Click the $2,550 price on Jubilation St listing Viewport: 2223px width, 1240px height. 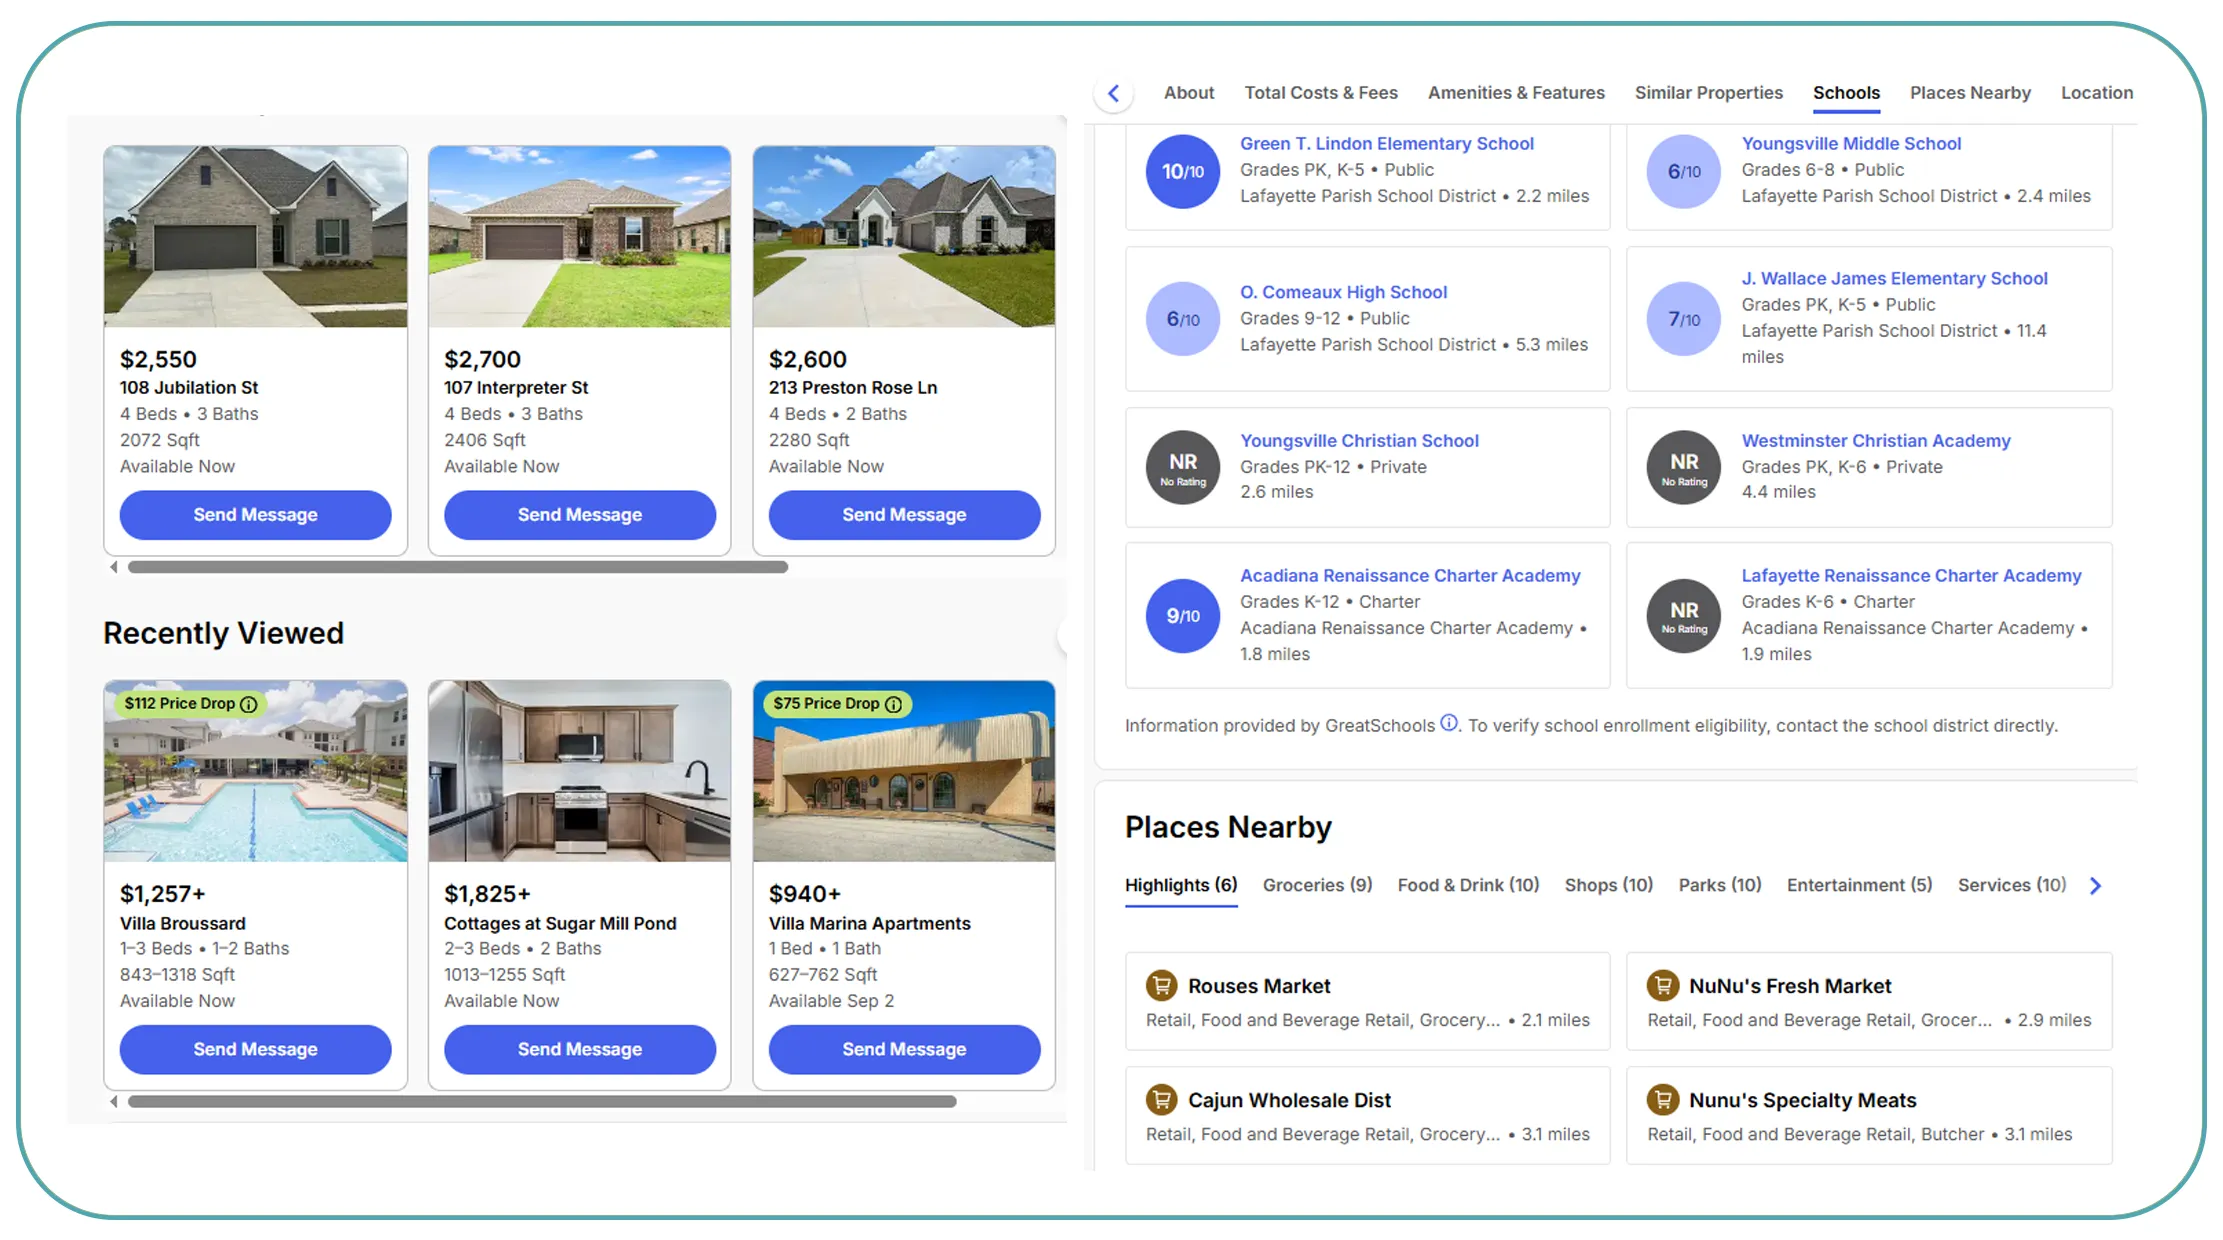(x=158, y=359)
